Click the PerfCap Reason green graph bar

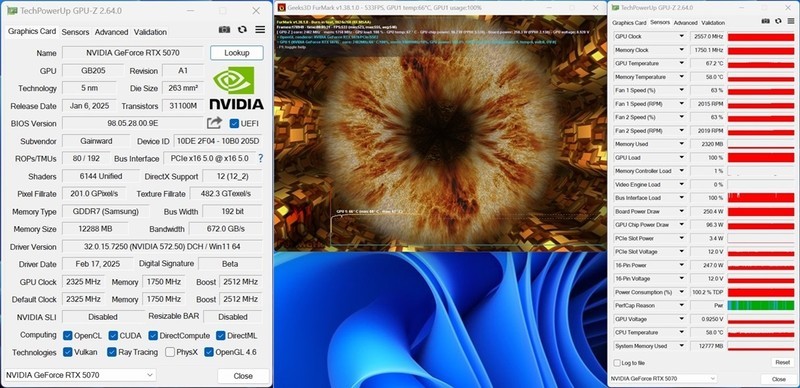point(761,305)
